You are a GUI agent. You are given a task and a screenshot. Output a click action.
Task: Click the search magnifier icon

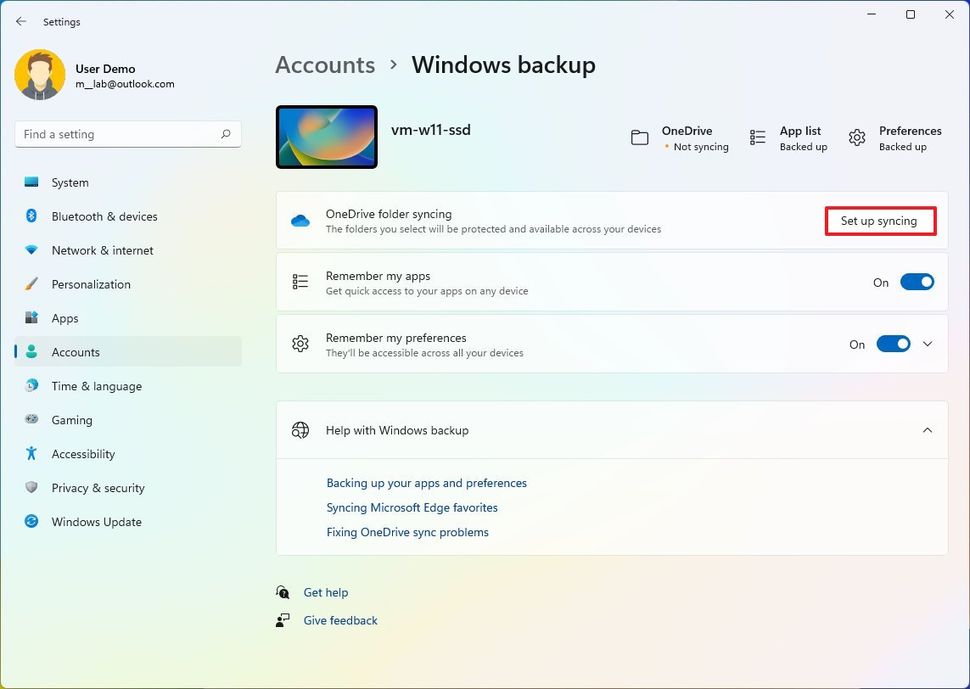coord(226,134)
